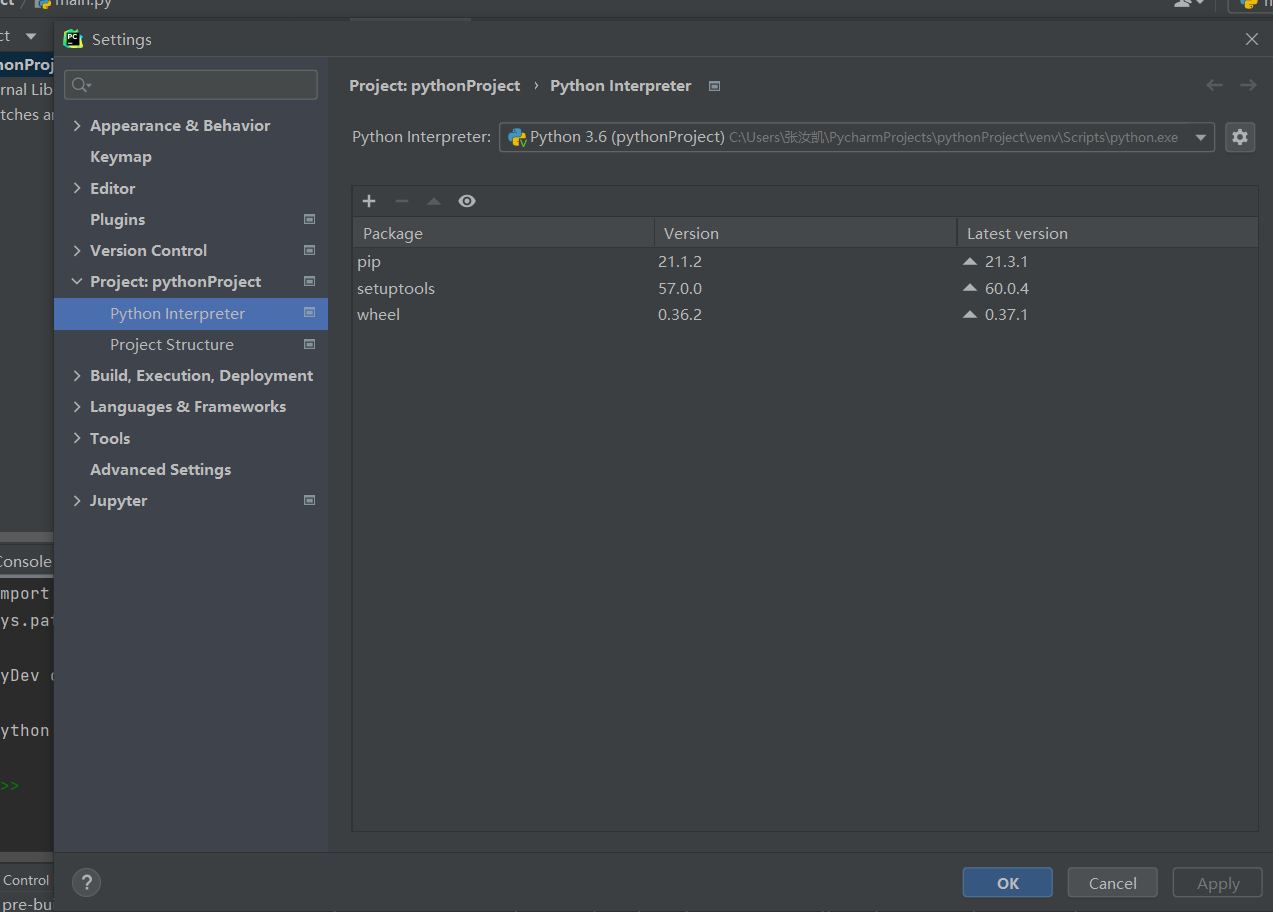Click the project-level icon next to Plugins
The width and height of the screenshot is (1273, 912).
click(309, 219)
